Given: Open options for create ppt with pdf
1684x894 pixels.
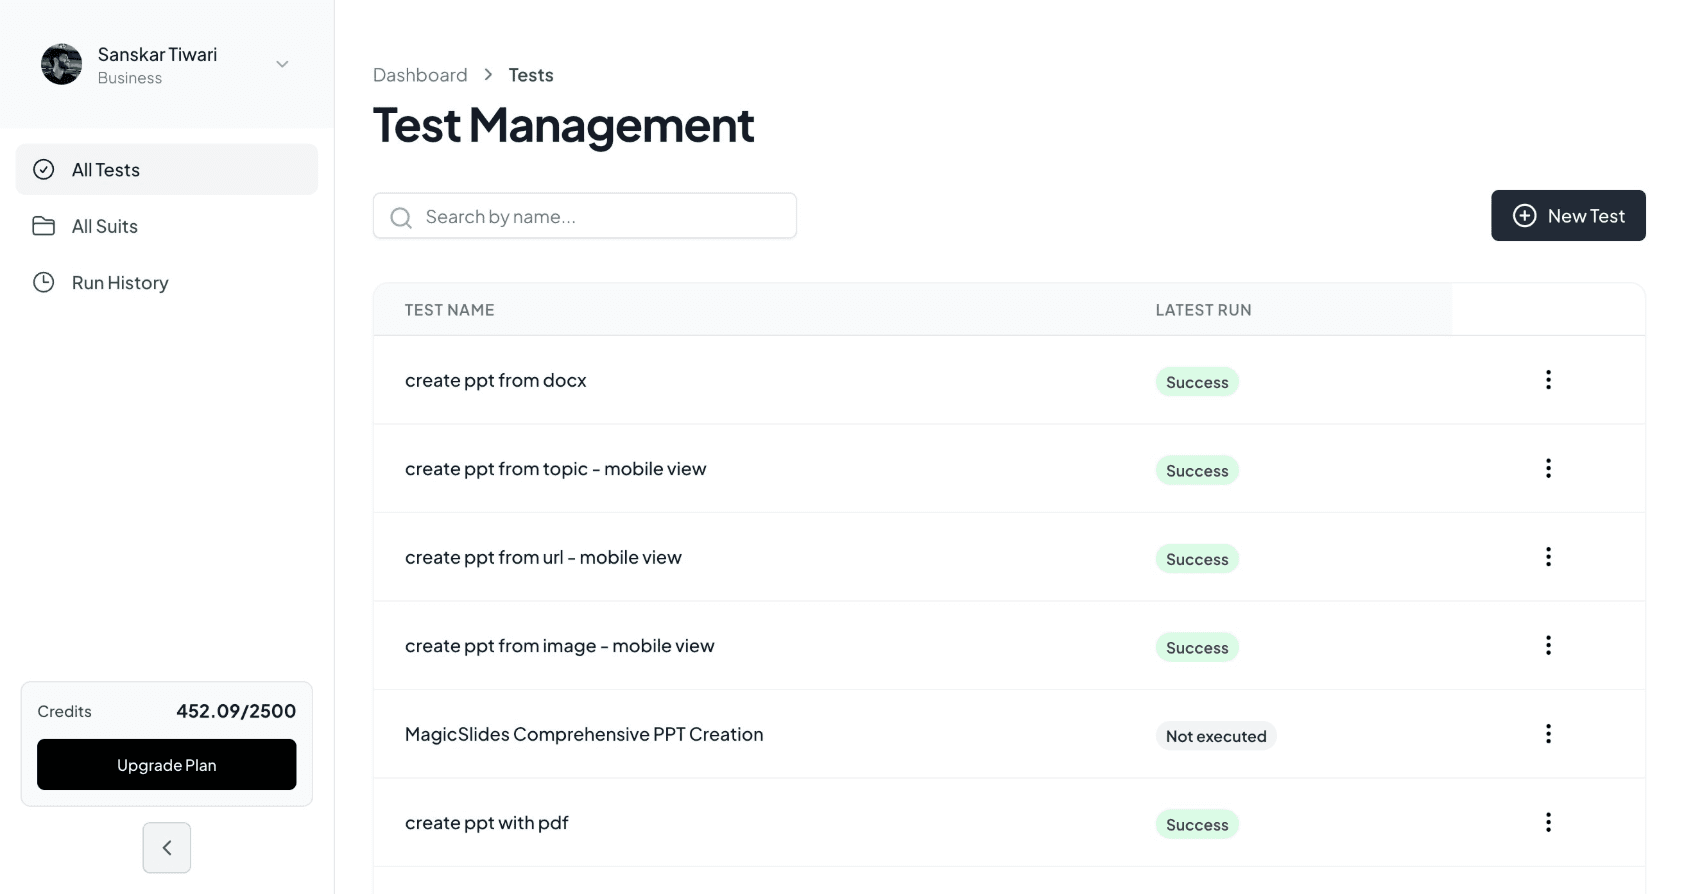Looking at the screenshot, I should pos(1548,823).
